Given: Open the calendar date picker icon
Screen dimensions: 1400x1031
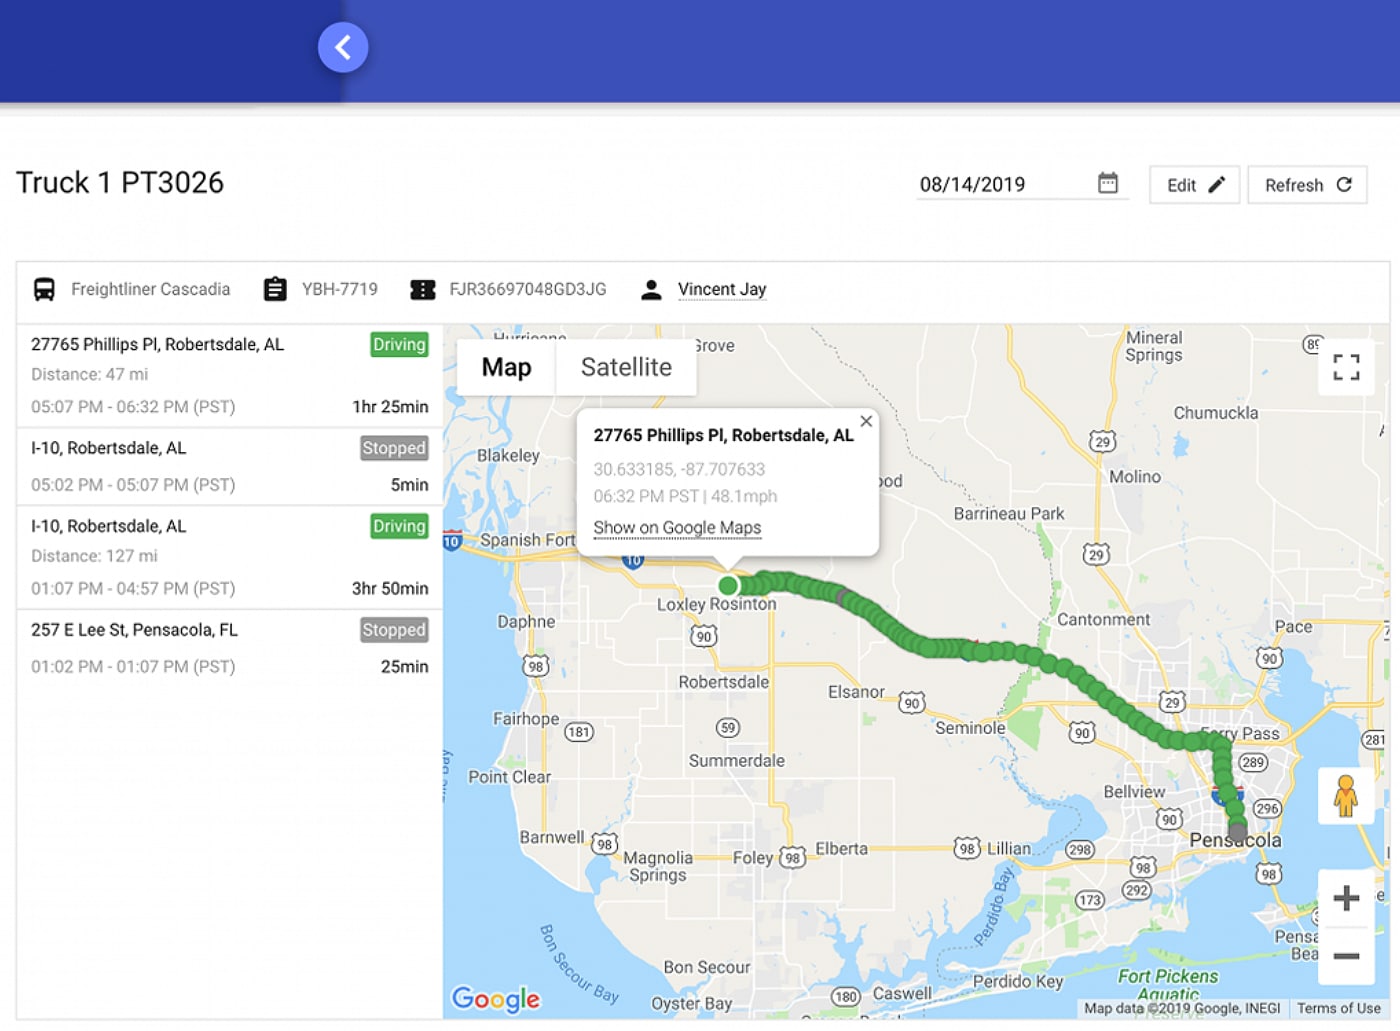Looking at the screenshot, I should (1107, 183).
